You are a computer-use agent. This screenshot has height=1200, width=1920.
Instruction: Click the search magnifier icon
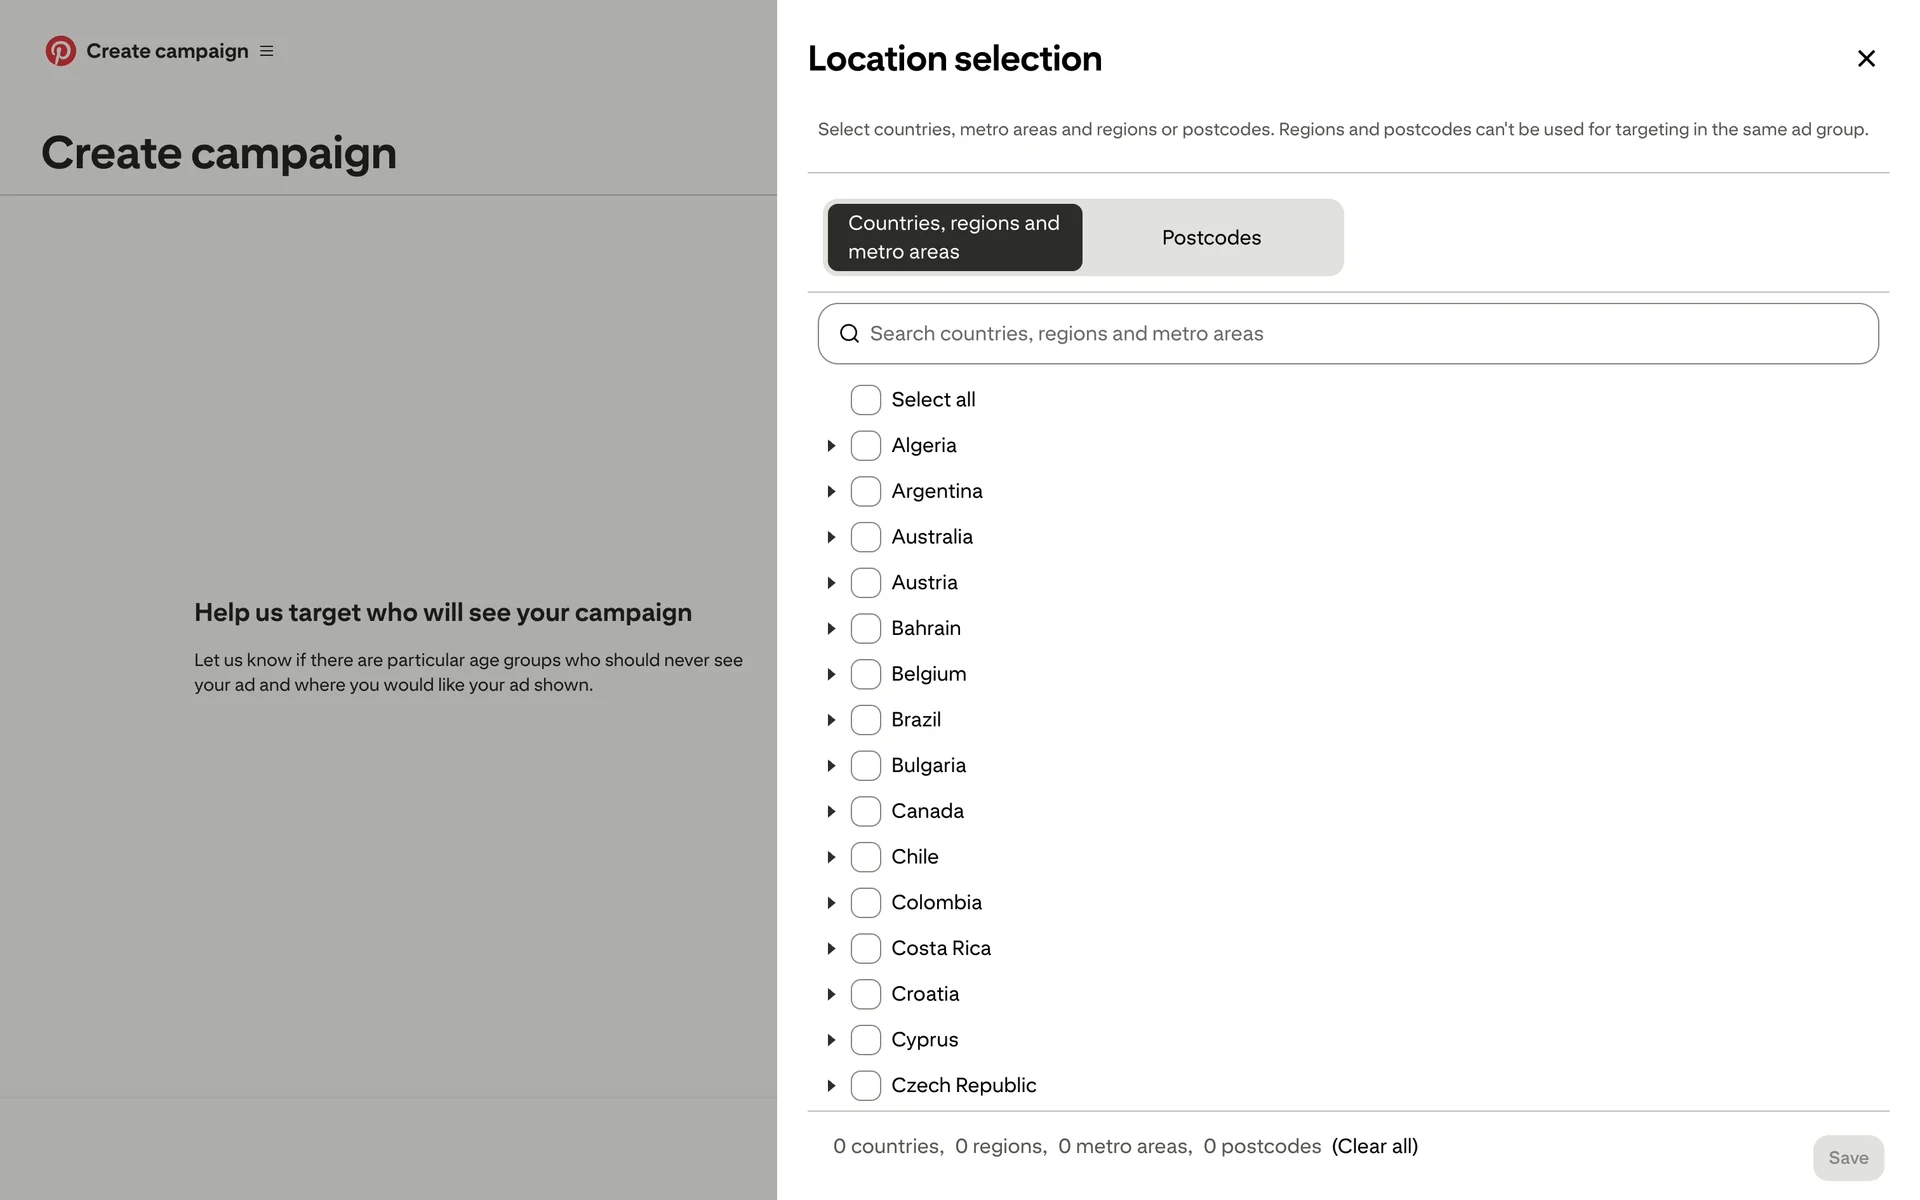[x=849, y=334]
